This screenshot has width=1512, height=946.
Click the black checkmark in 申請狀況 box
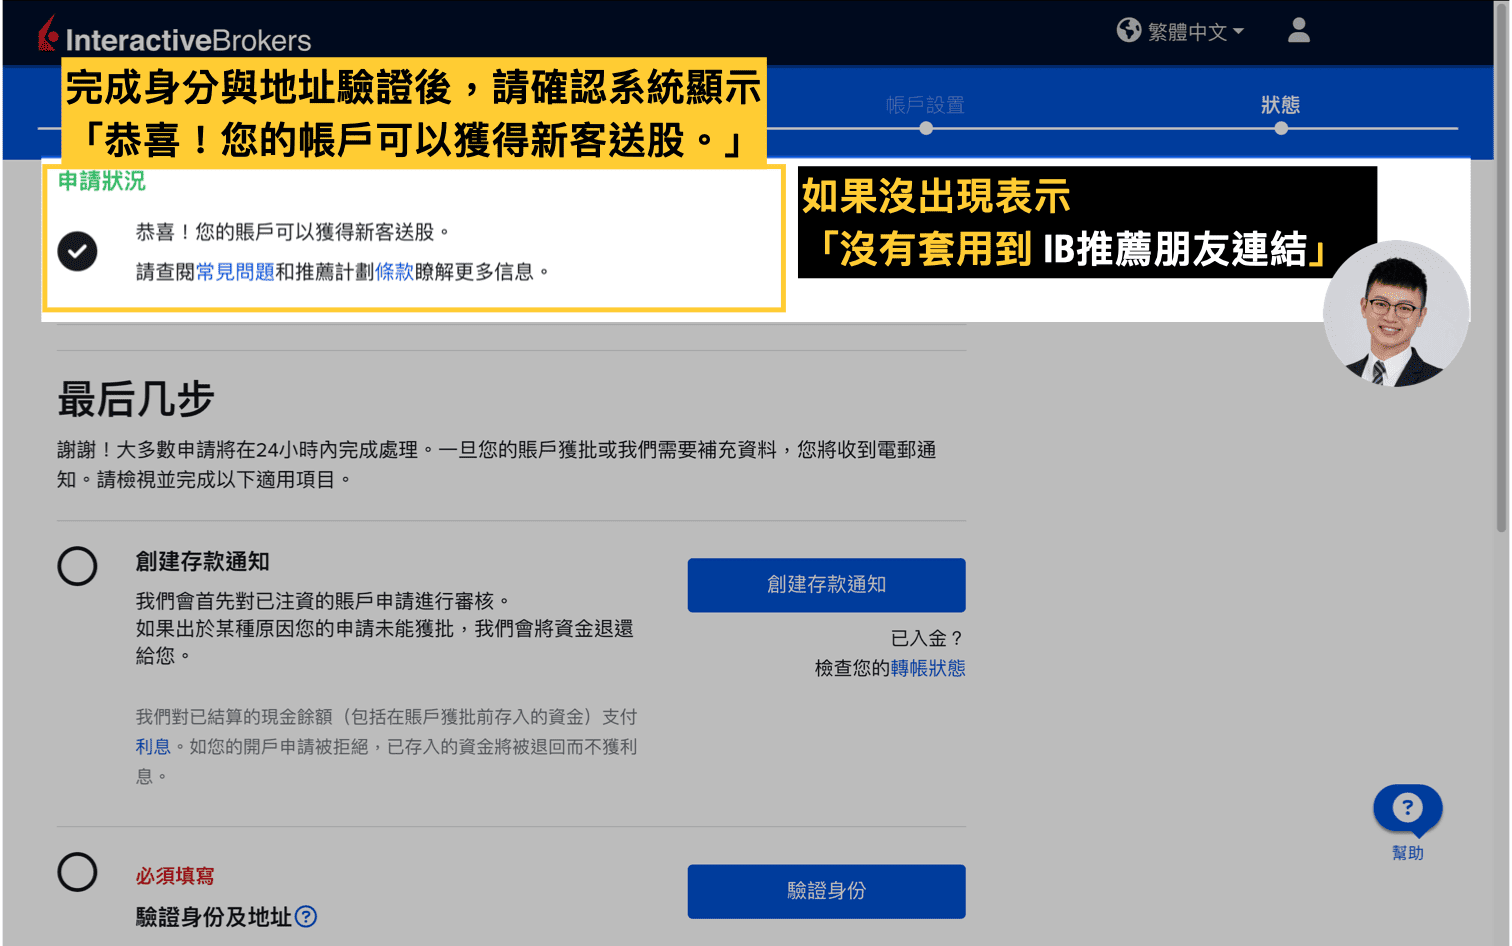point(77,251)
